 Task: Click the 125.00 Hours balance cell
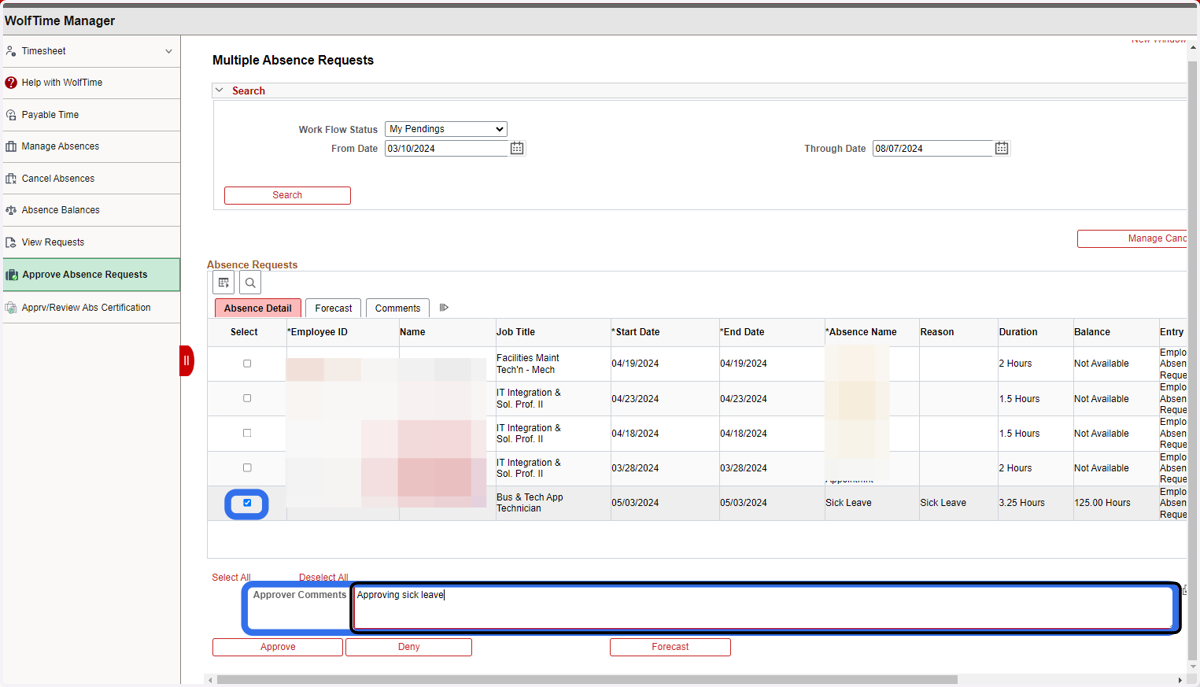(x=1102, y=503)
